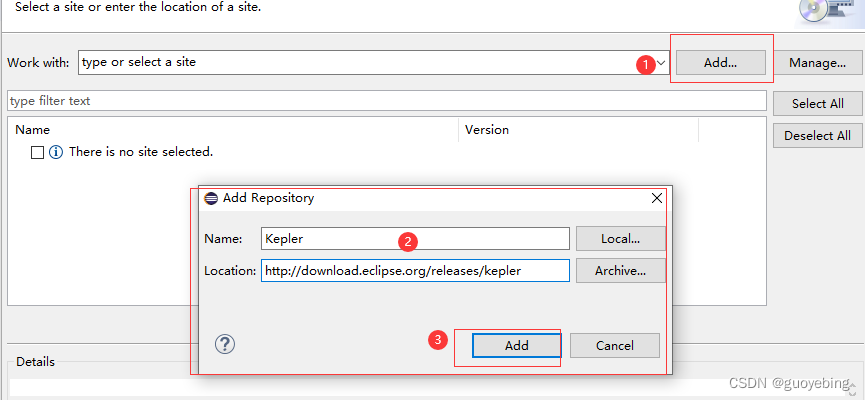865x400 pixels.
Task: Close the Add Repository dialog with X
Action: (656, 199)
